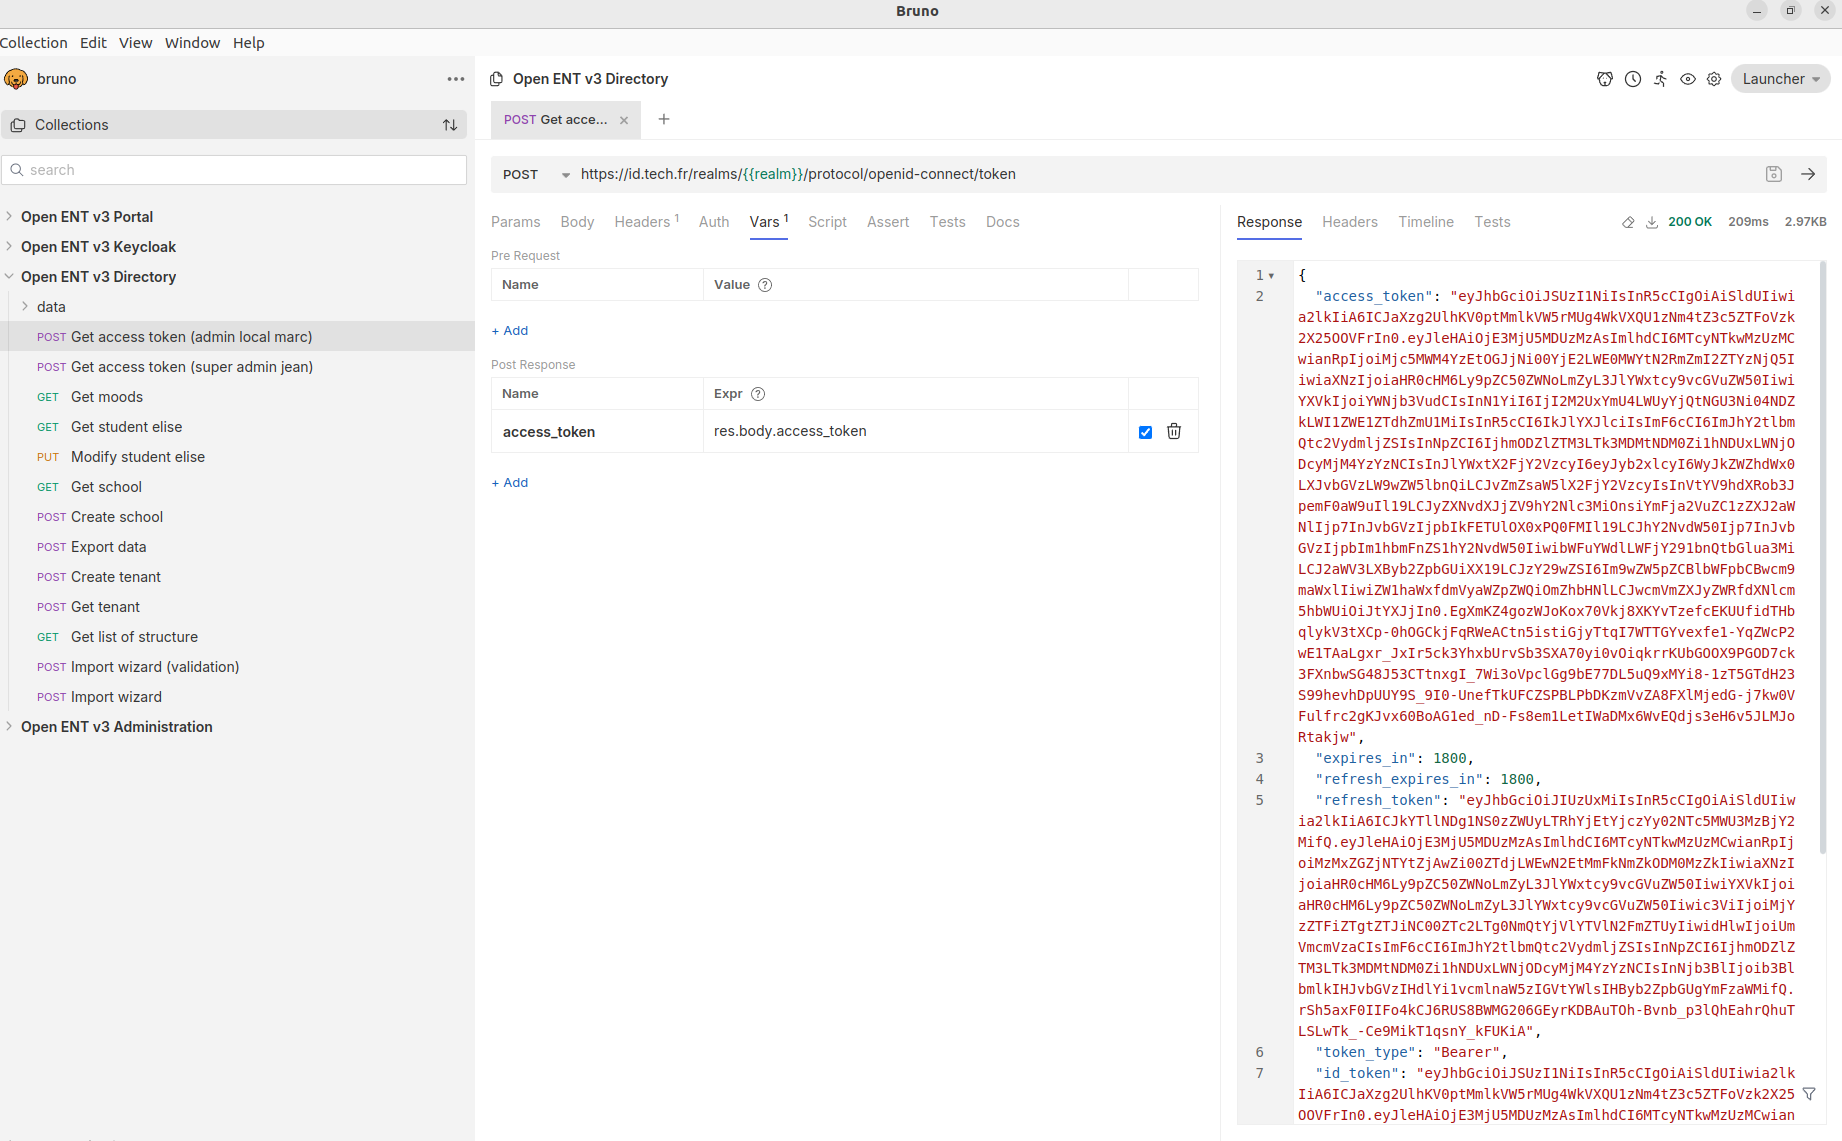Click the collections search field
The width and height of the screenshot is (1842, 1141).
click(234, 170)
